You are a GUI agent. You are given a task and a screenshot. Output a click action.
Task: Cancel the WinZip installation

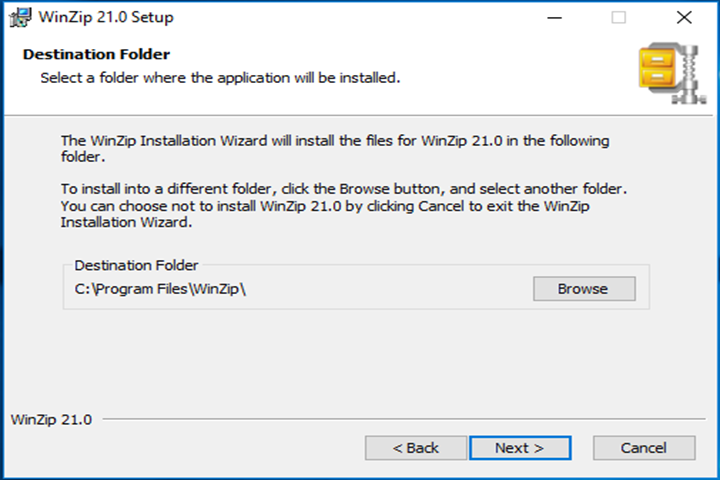click(x=644, y=447)
